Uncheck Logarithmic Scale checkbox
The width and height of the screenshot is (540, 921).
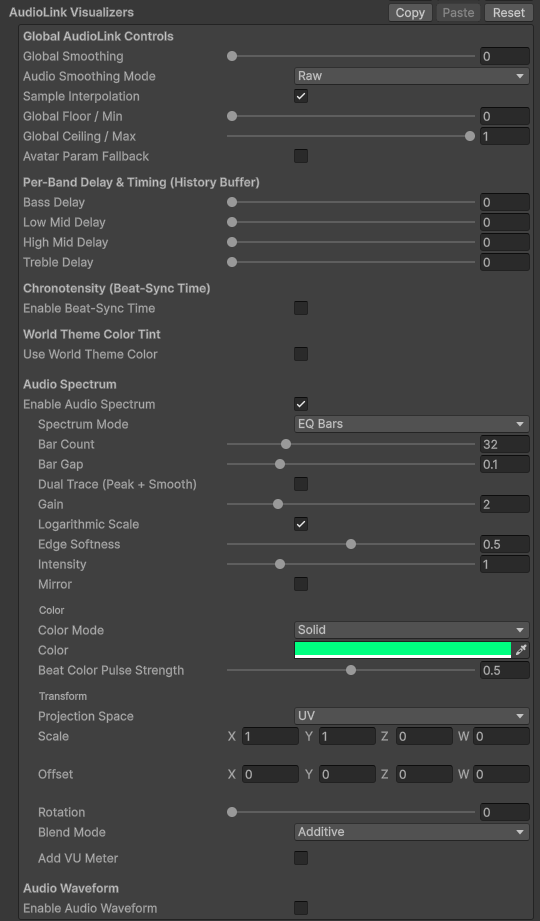pos(301,524)
